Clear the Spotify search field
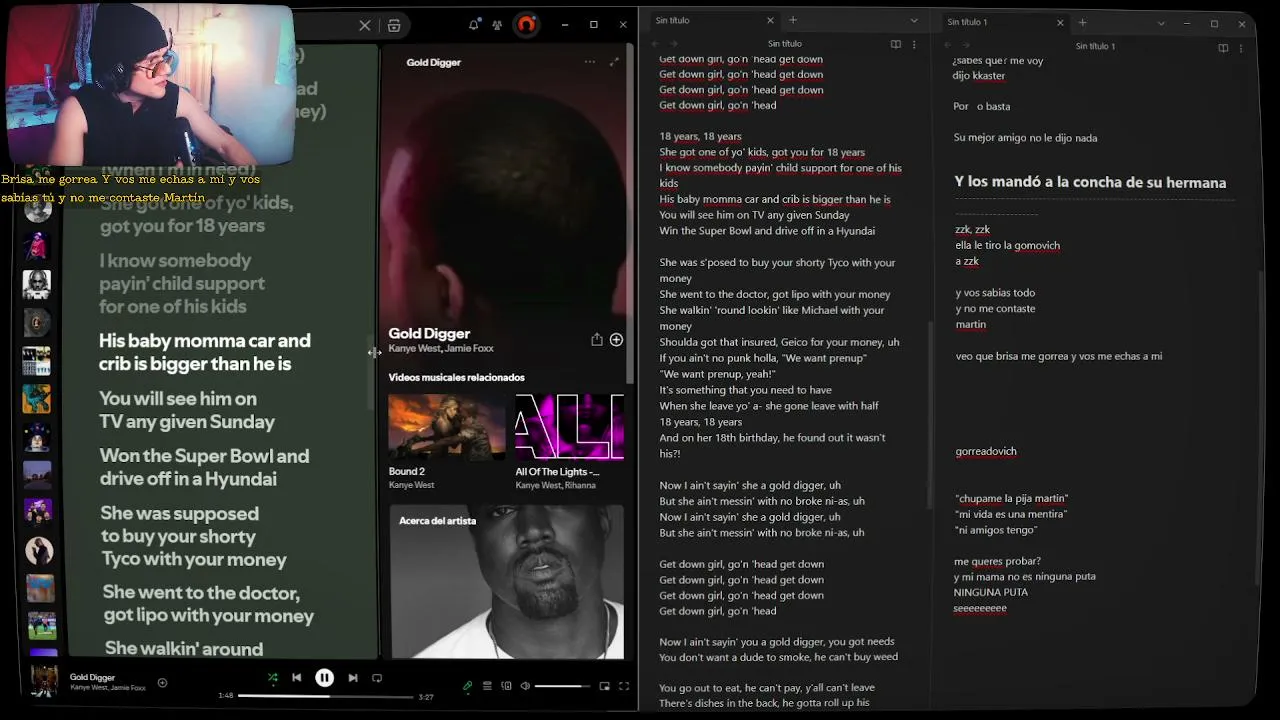This screenshot has height=720, width=1280. (365, 25)
